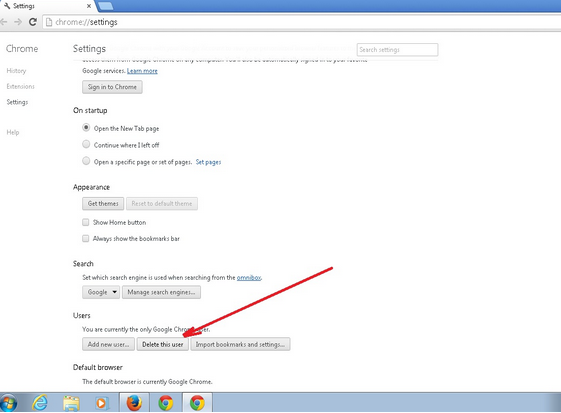Click Sign in to Chrome button
Image resolution: width=561 pixels, height=413 pixels.
point(112,87)
